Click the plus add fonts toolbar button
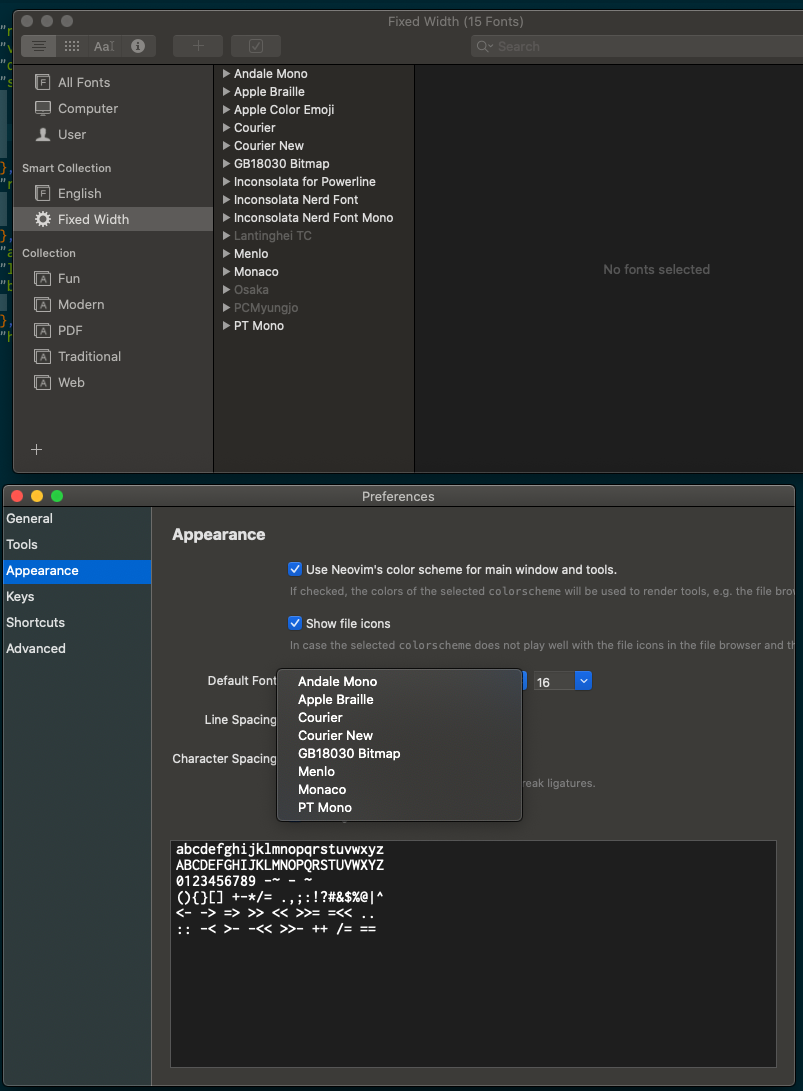This screenshot has width=803, height=1091. tap(198, 46)
